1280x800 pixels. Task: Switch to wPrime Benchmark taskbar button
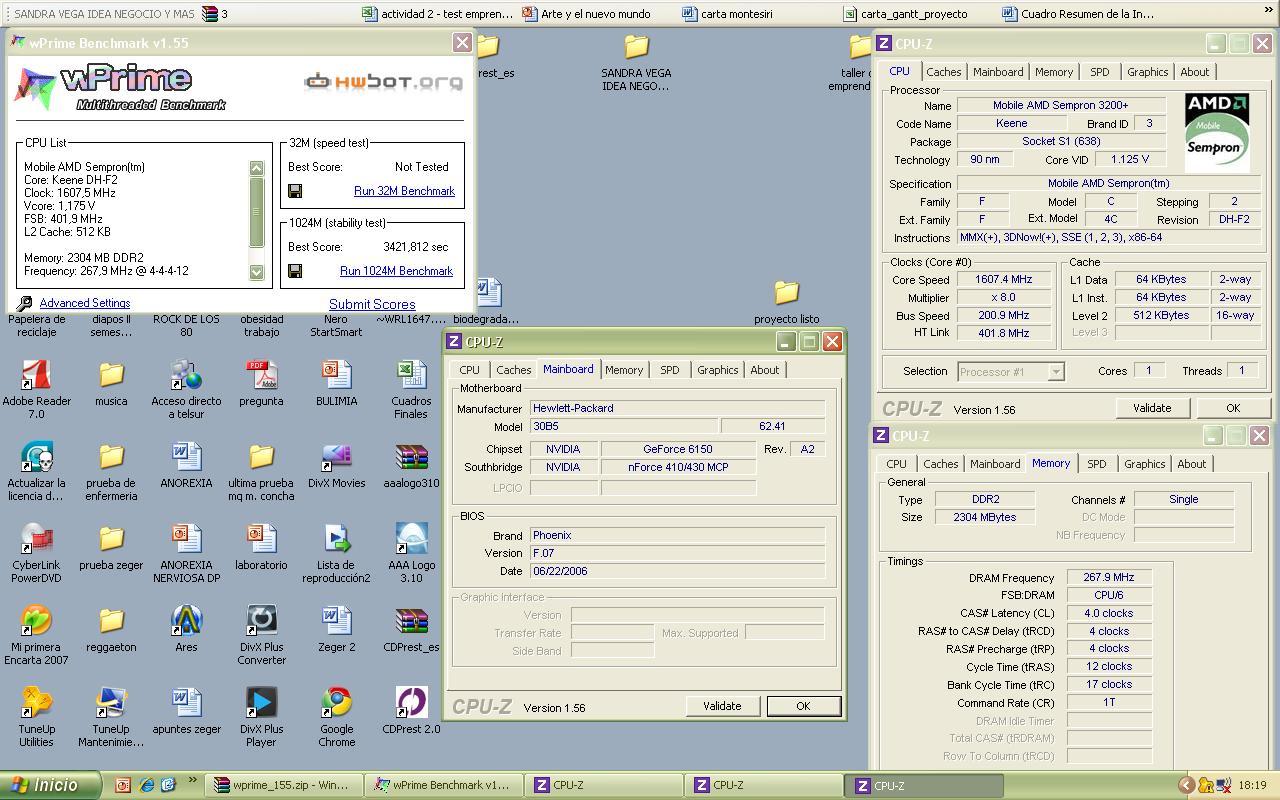[442, 785]
